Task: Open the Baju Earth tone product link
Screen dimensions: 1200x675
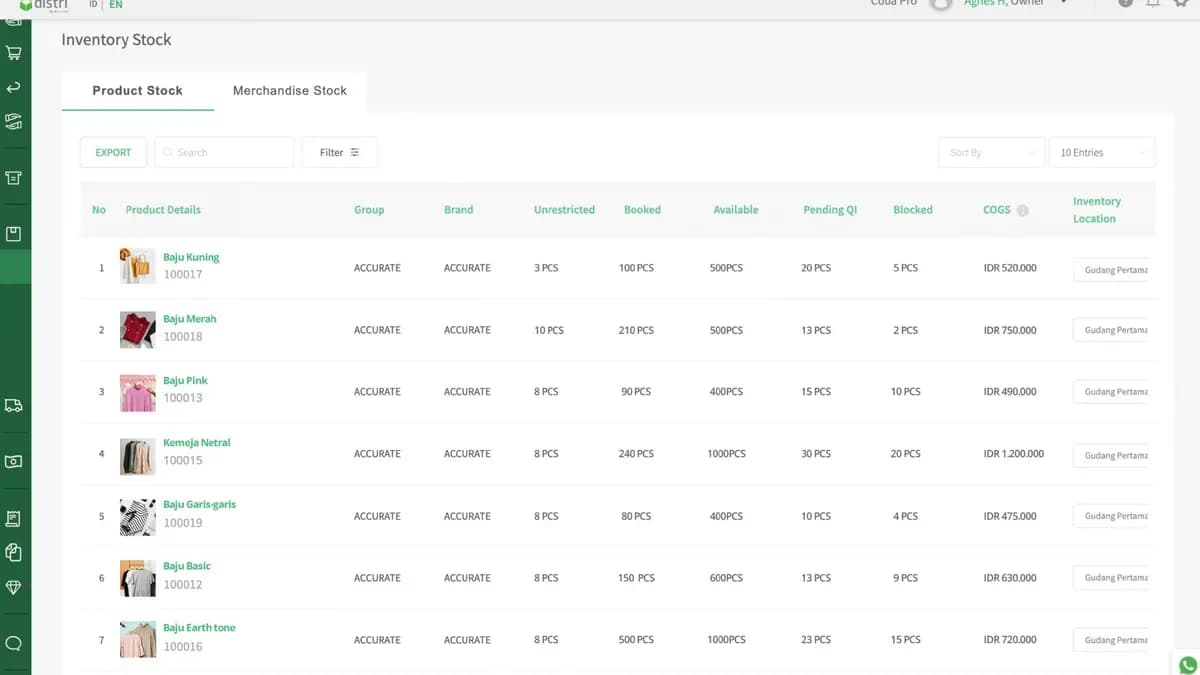Action: pos(199,628)
